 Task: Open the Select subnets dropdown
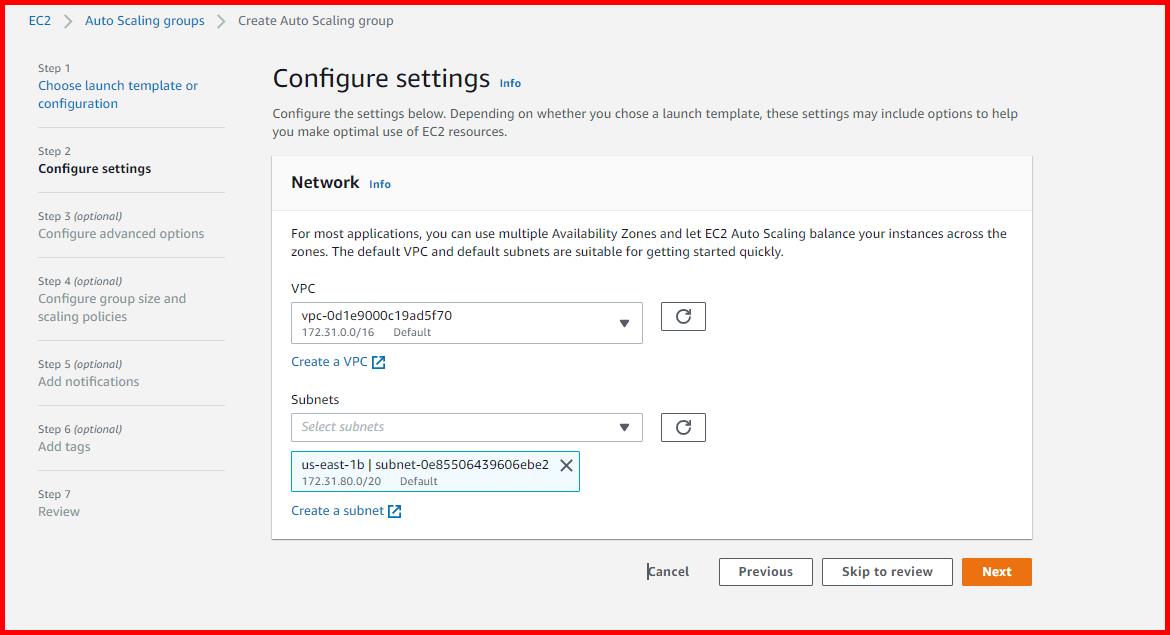pos(466,427)
